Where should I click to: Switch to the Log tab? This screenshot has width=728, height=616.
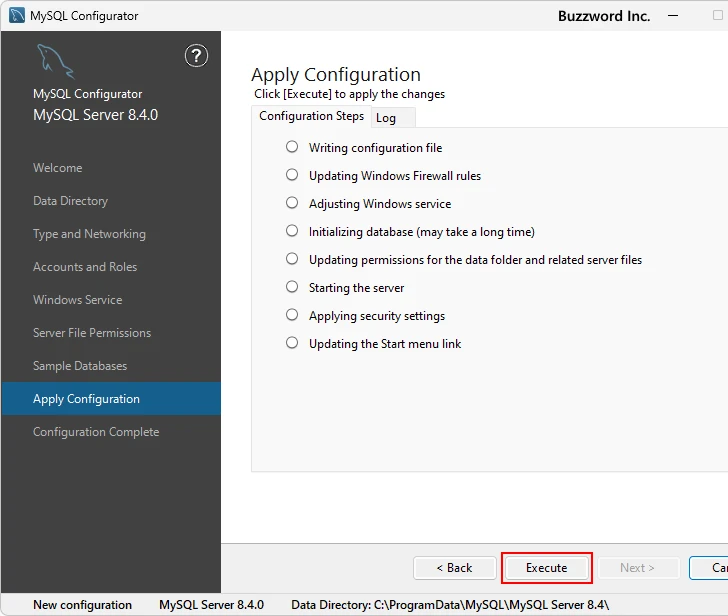(393, 118)
